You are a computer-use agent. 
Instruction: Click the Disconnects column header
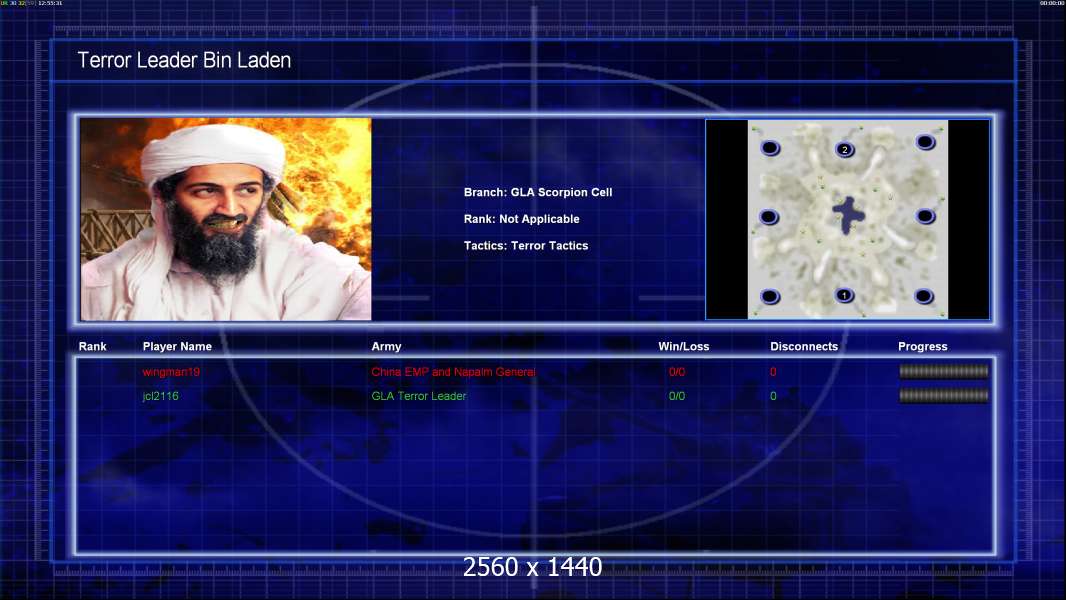click(804, 347)
